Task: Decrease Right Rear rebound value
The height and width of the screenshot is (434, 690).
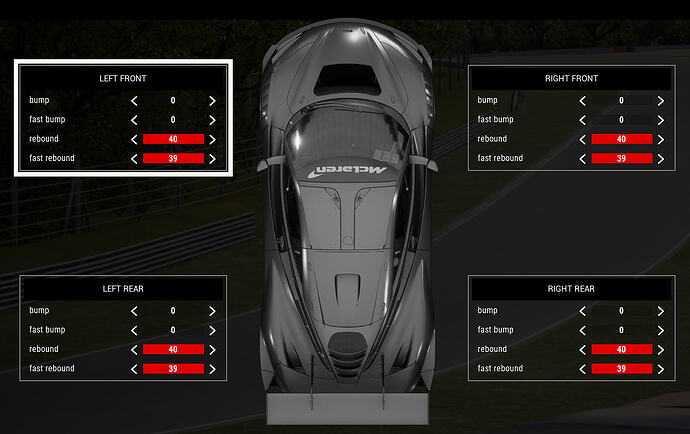Action: pyautogui.click(x=583, y=350)
